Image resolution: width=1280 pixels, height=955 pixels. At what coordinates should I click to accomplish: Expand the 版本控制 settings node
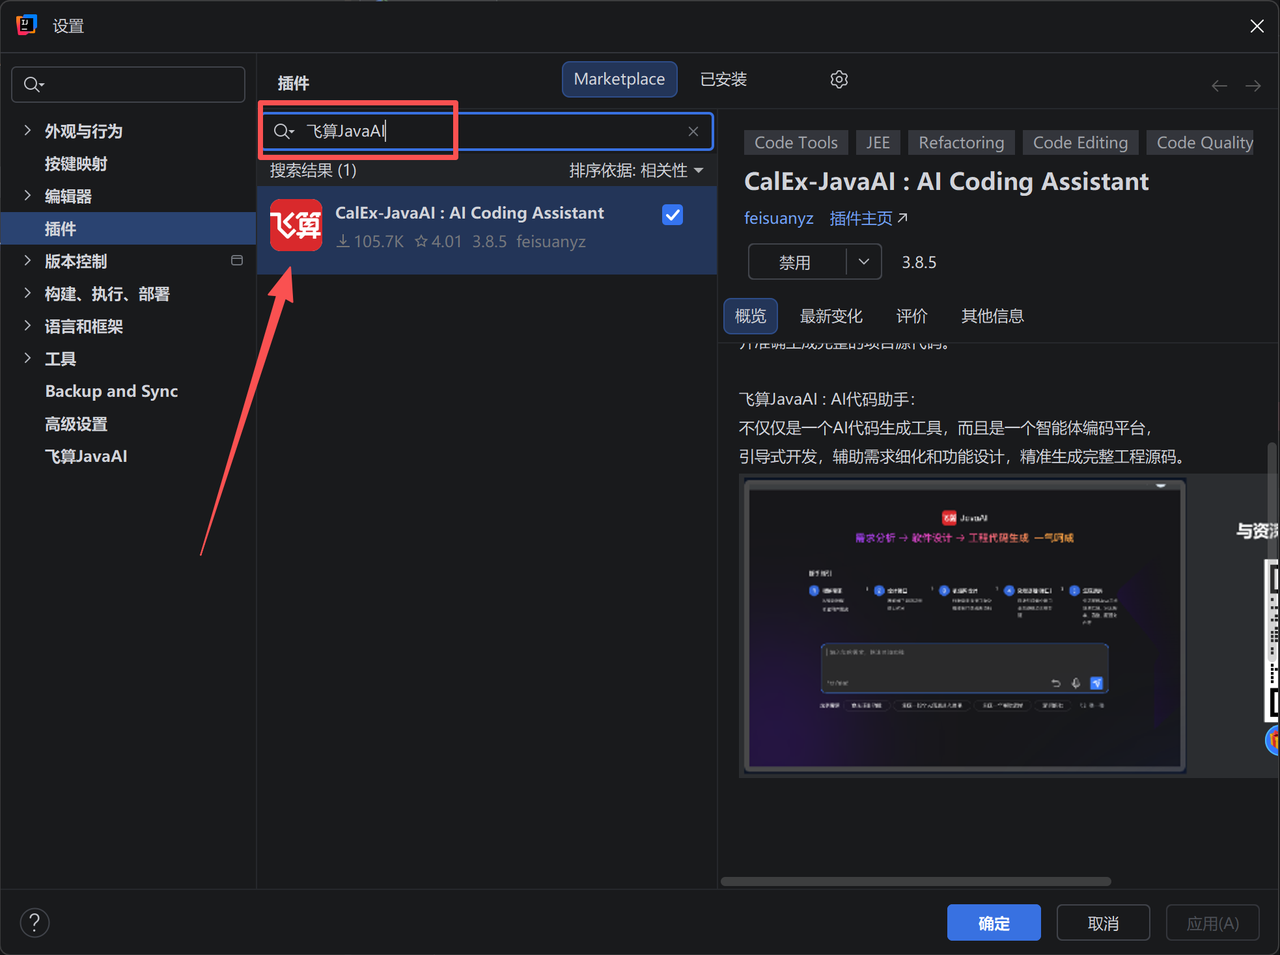(x=27, y=261)
